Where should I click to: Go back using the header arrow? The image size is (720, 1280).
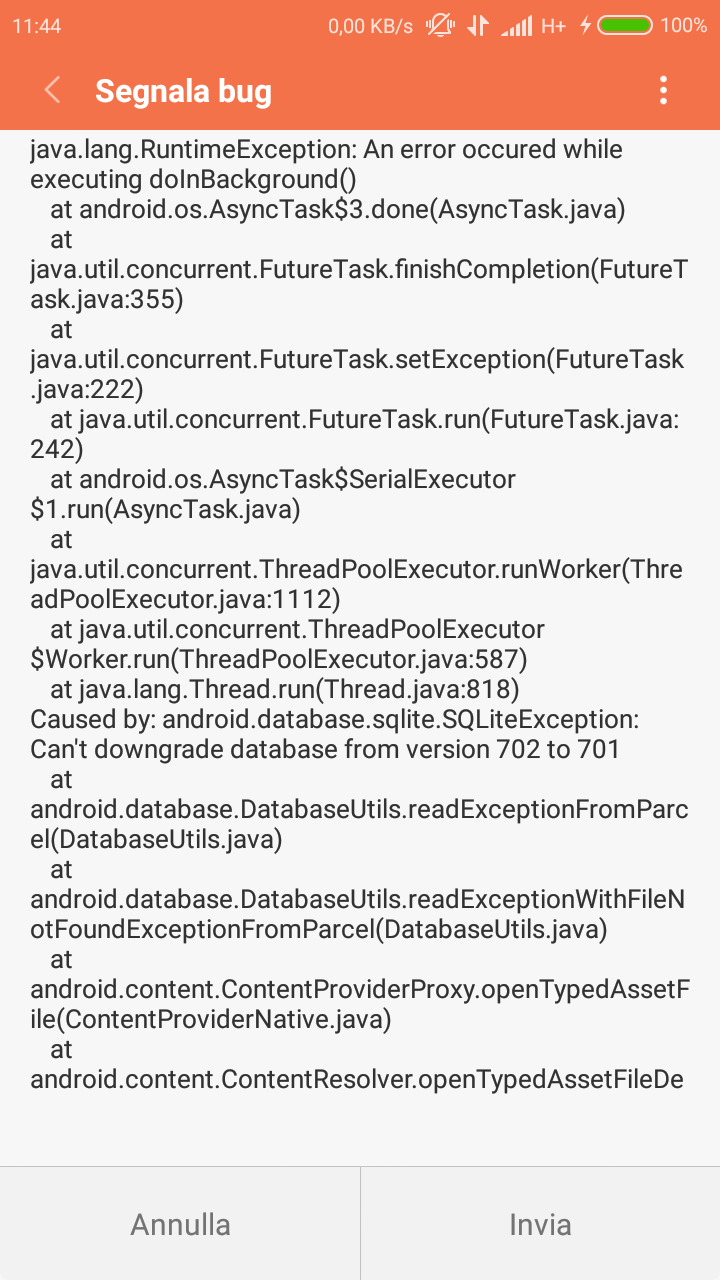(53, 91)
